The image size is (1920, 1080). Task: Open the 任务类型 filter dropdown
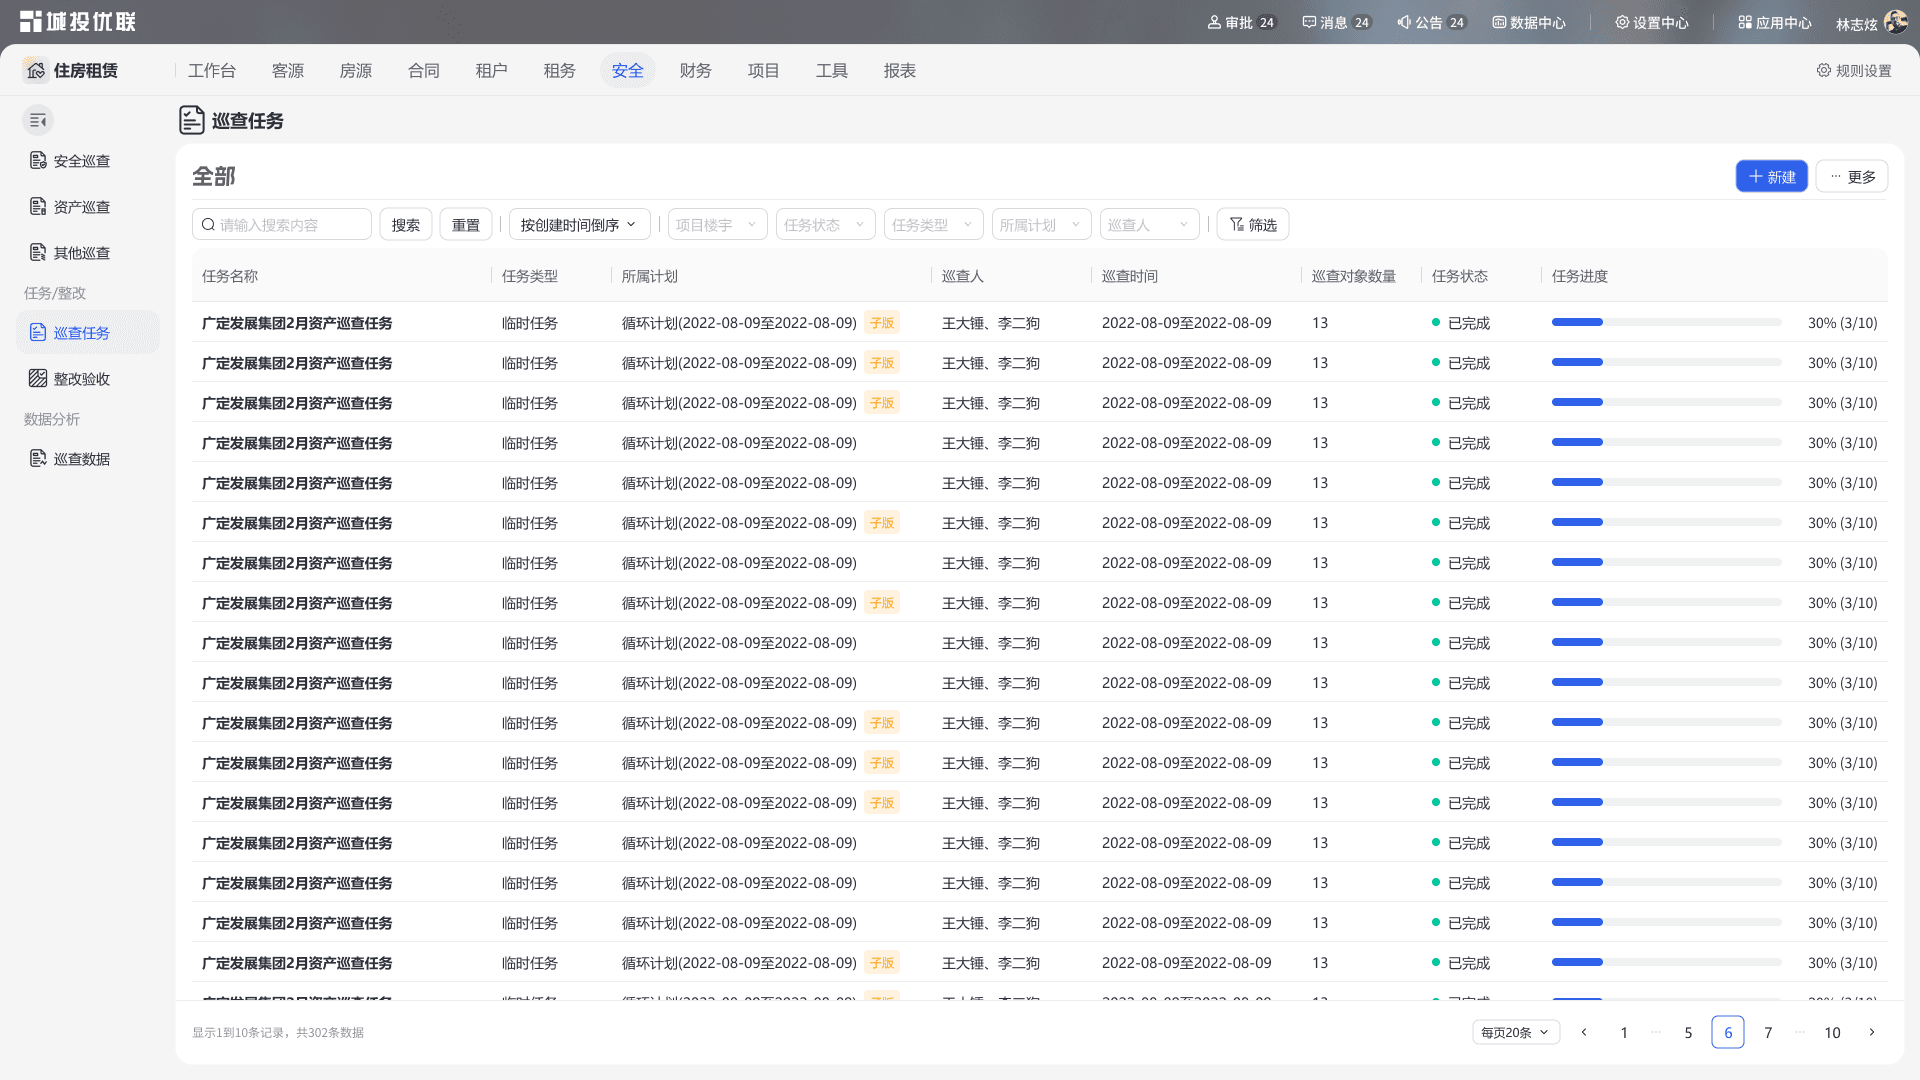[x=933, y=225]
